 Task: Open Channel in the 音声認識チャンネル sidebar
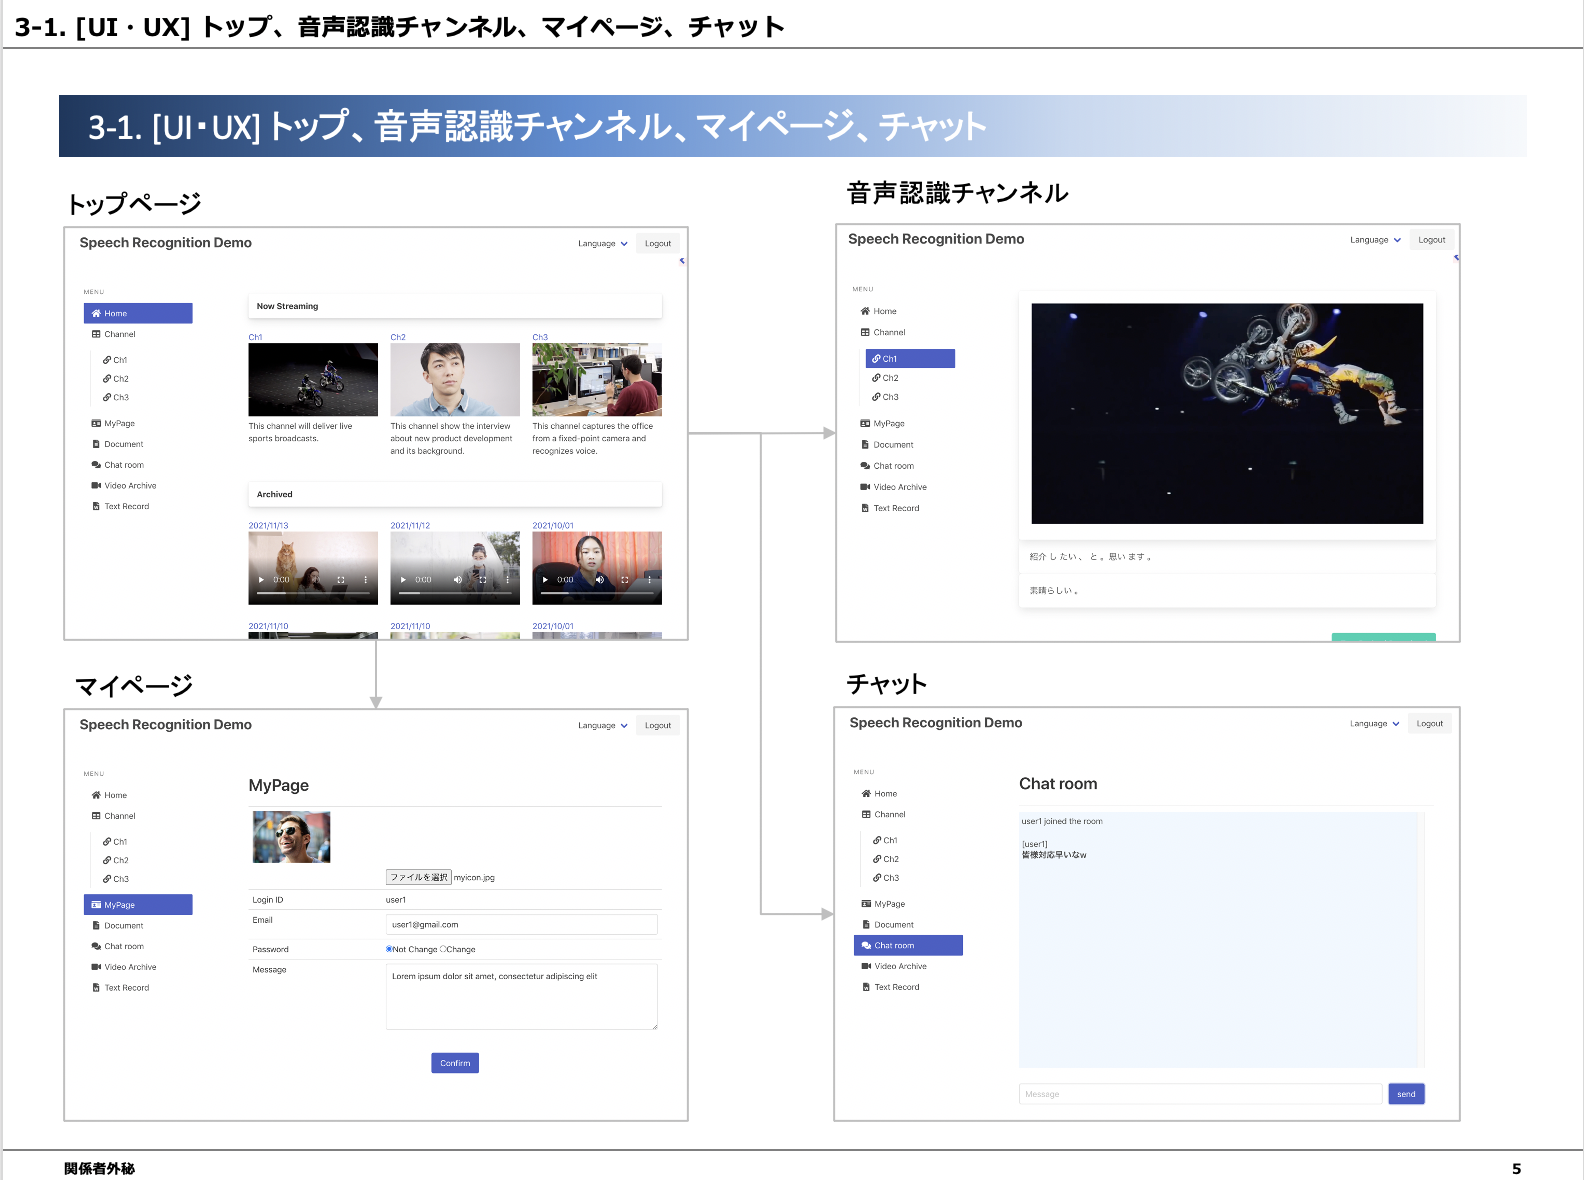coord(883,332)
